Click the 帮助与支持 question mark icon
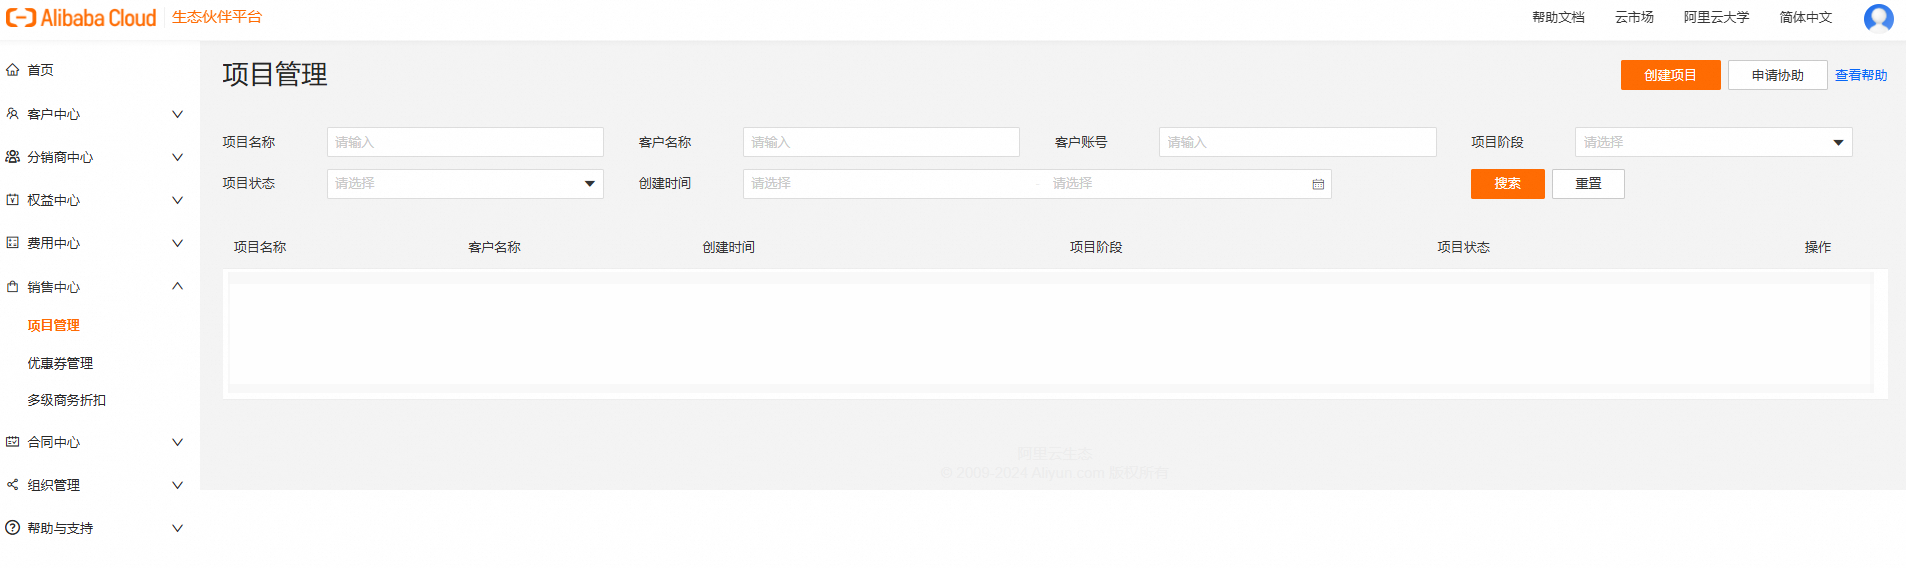The image size is (1906, 568). [x=13, y=528]
